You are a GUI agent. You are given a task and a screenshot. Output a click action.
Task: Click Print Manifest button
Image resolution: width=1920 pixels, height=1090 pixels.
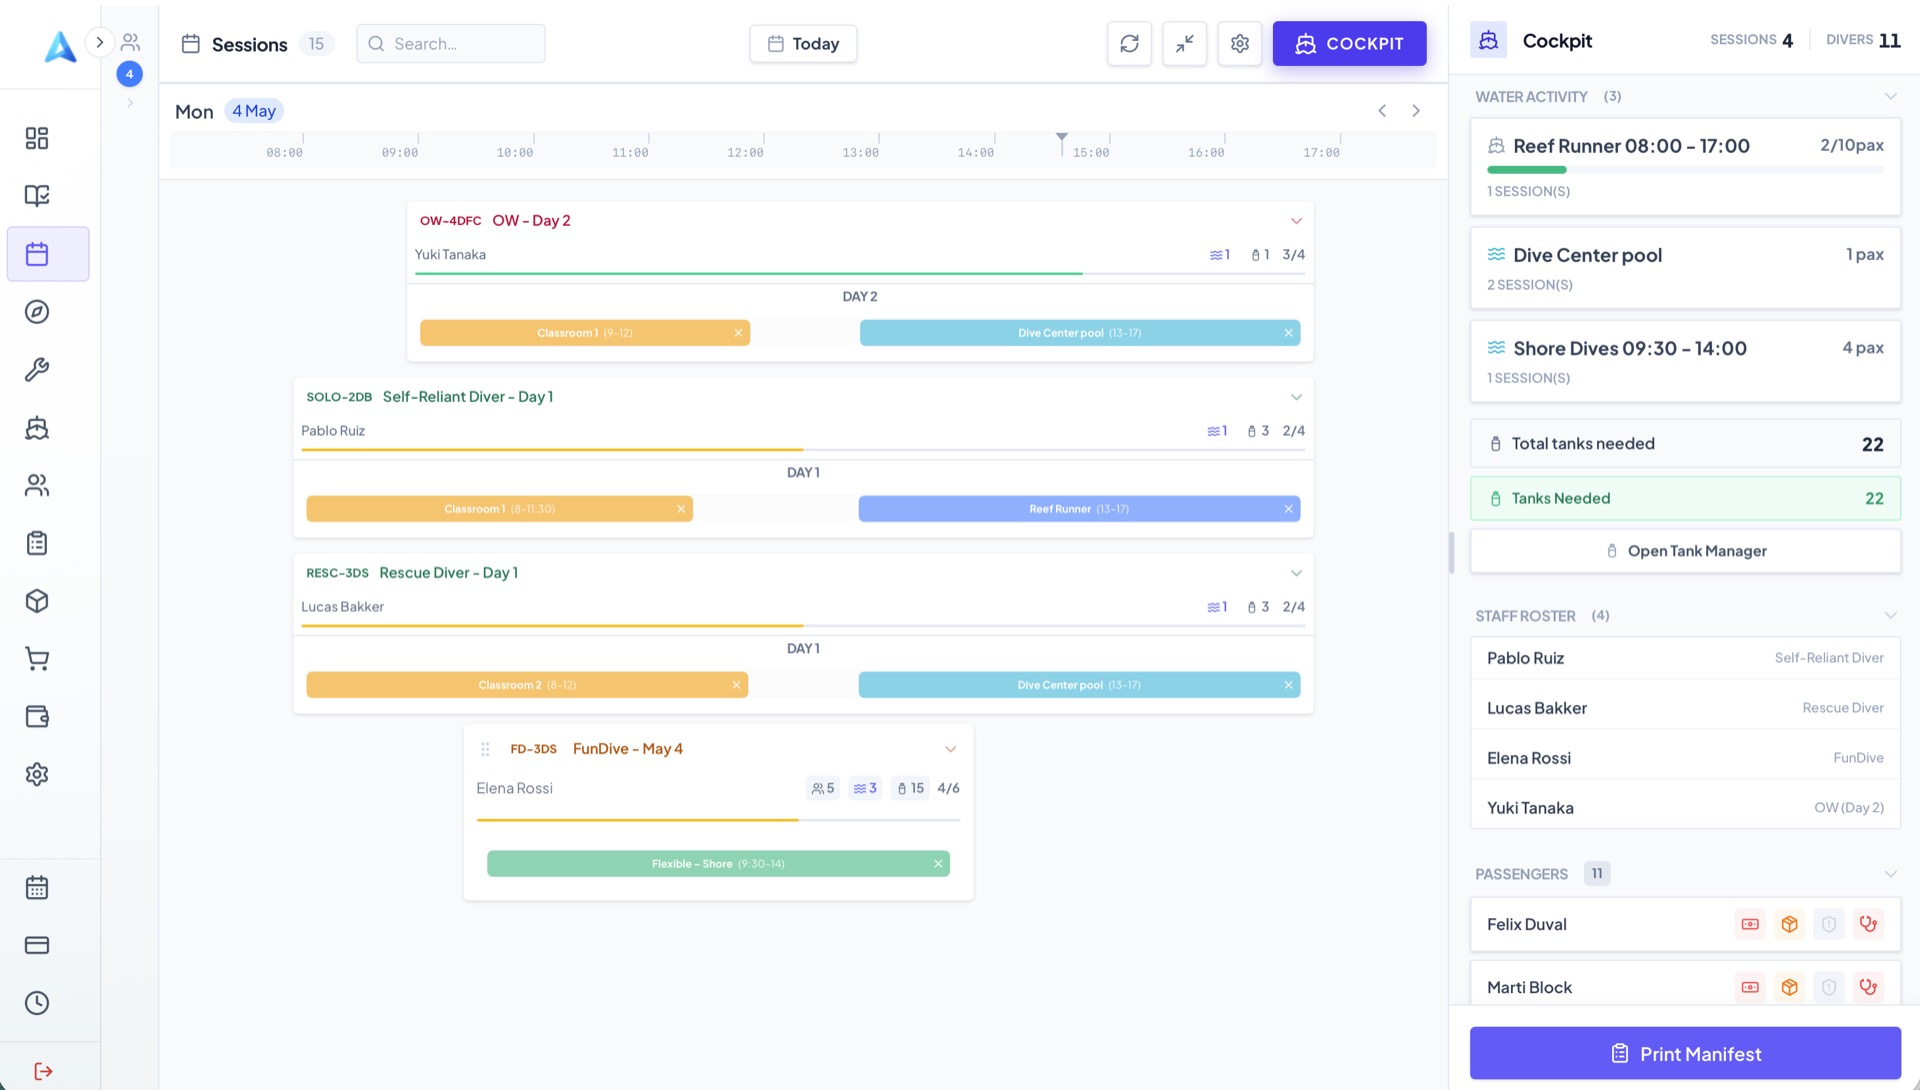(1685, 1054)
